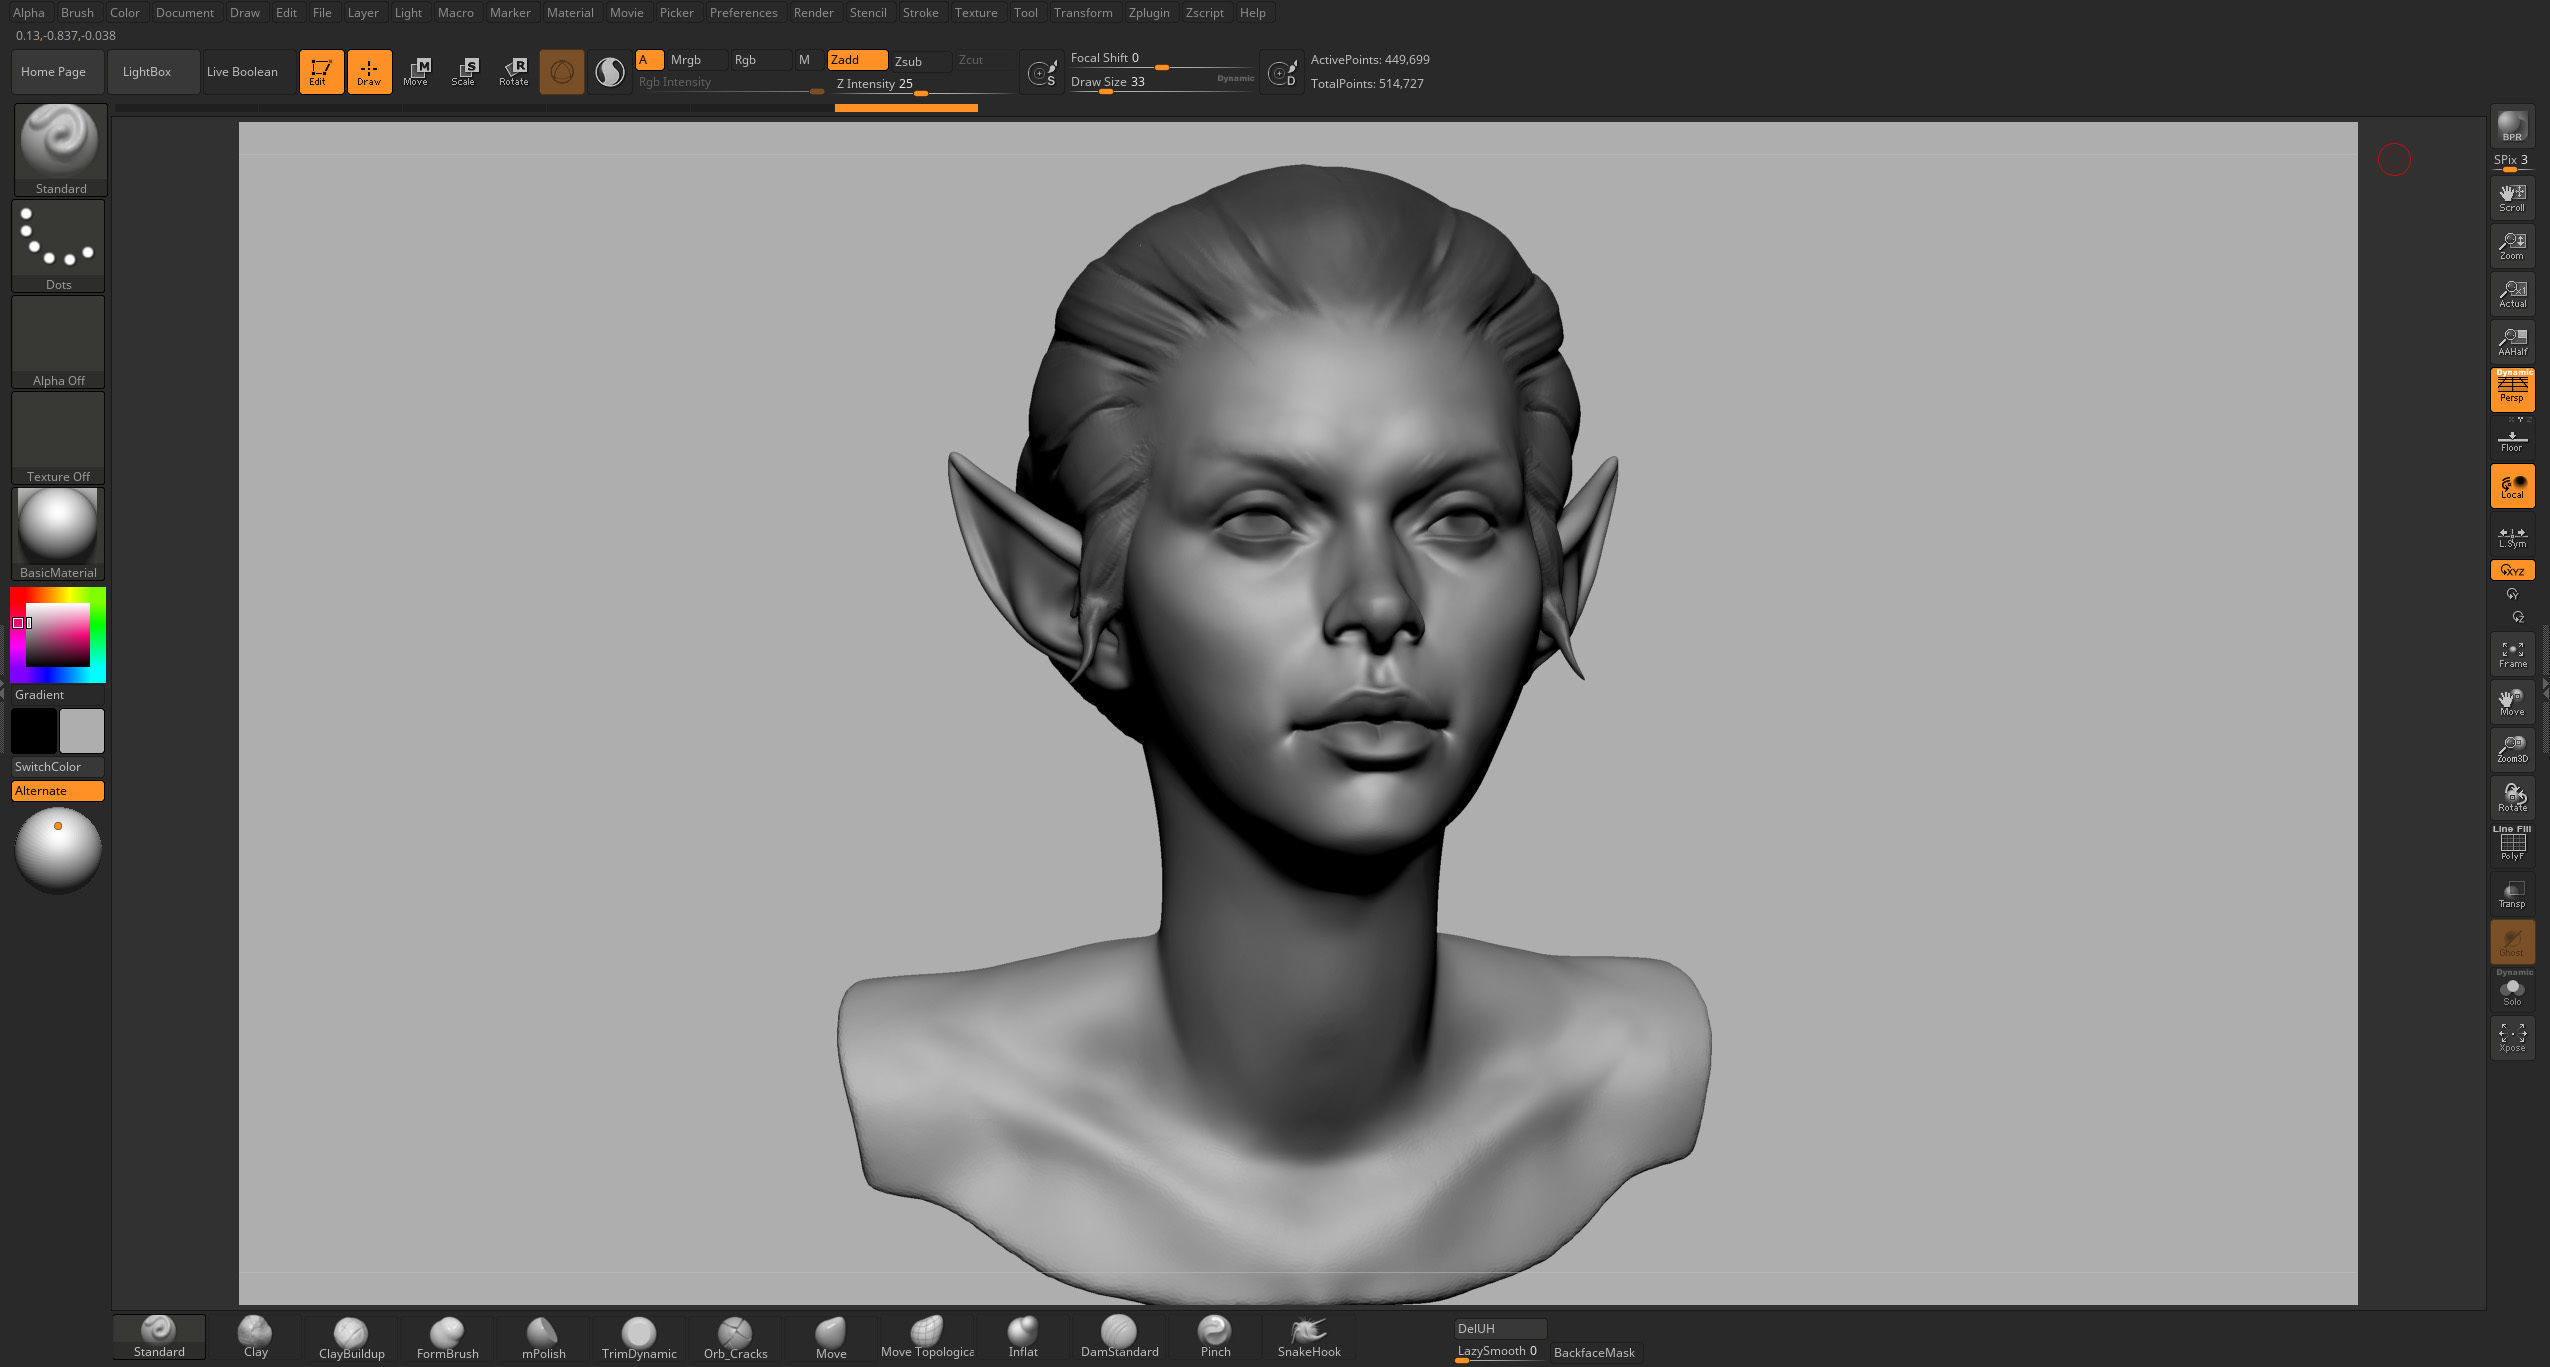Click the Xpose icon
The image size is (2550, 1367).
pos(2512,1037)
